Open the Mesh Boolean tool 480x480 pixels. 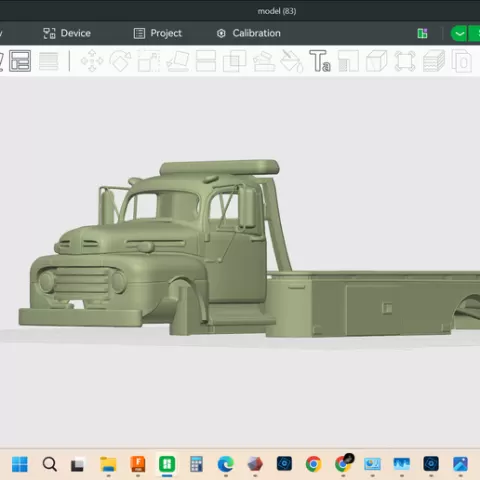point(234,61)
